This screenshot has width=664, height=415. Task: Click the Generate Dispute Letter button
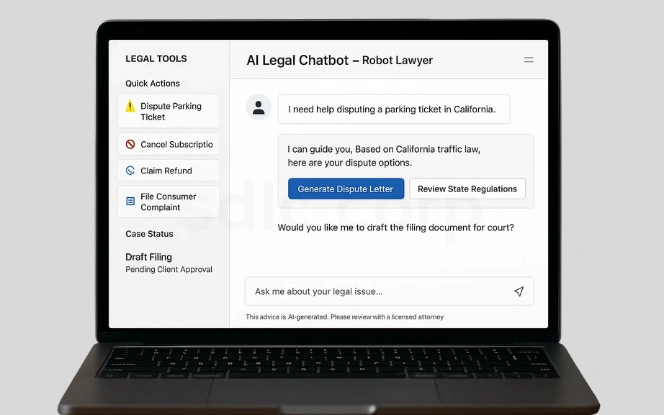click(346, 189)
